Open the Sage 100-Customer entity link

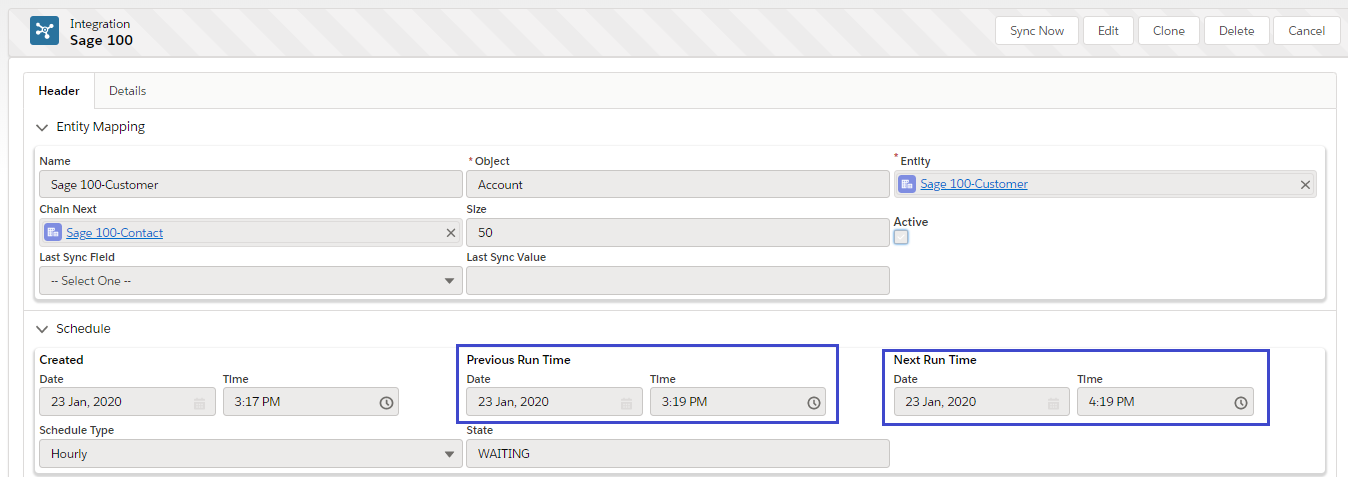(974, 184)
